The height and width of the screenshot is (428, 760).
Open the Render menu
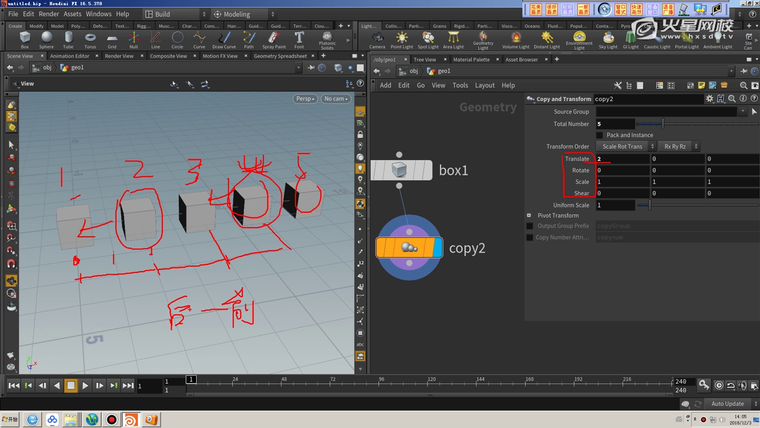click(48, 14)
